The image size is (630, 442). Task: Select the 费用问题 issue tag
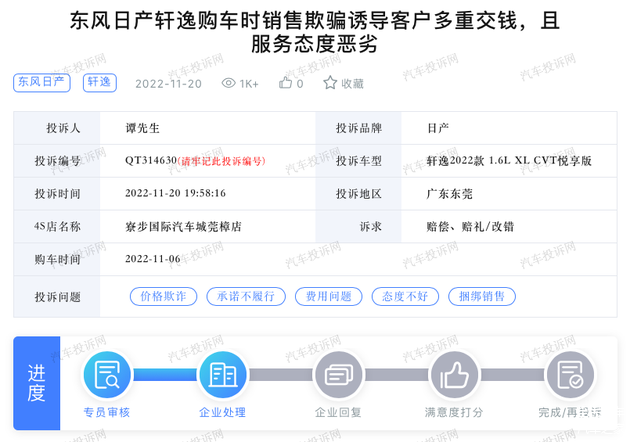pos(329,297)
